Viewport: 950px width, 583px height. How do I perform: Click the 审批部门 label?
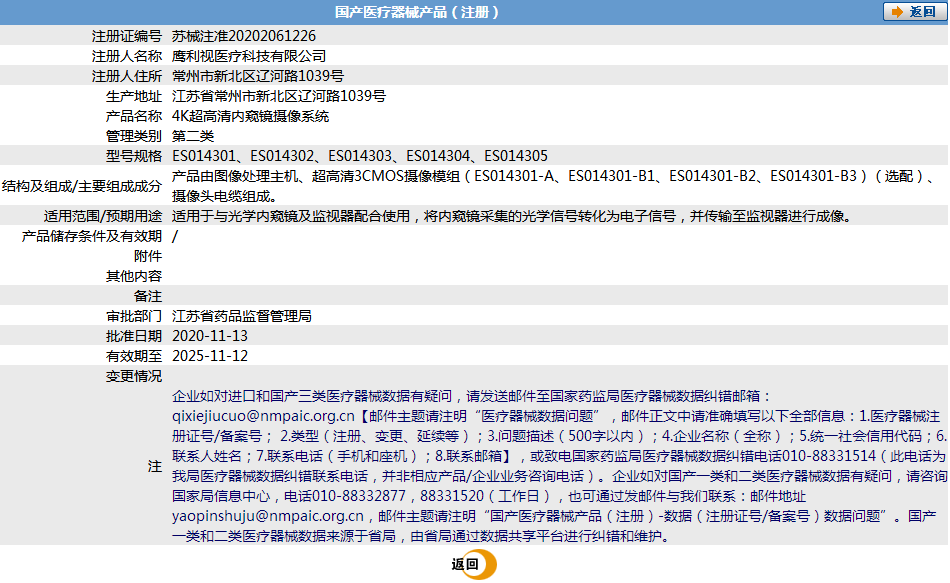134,316
